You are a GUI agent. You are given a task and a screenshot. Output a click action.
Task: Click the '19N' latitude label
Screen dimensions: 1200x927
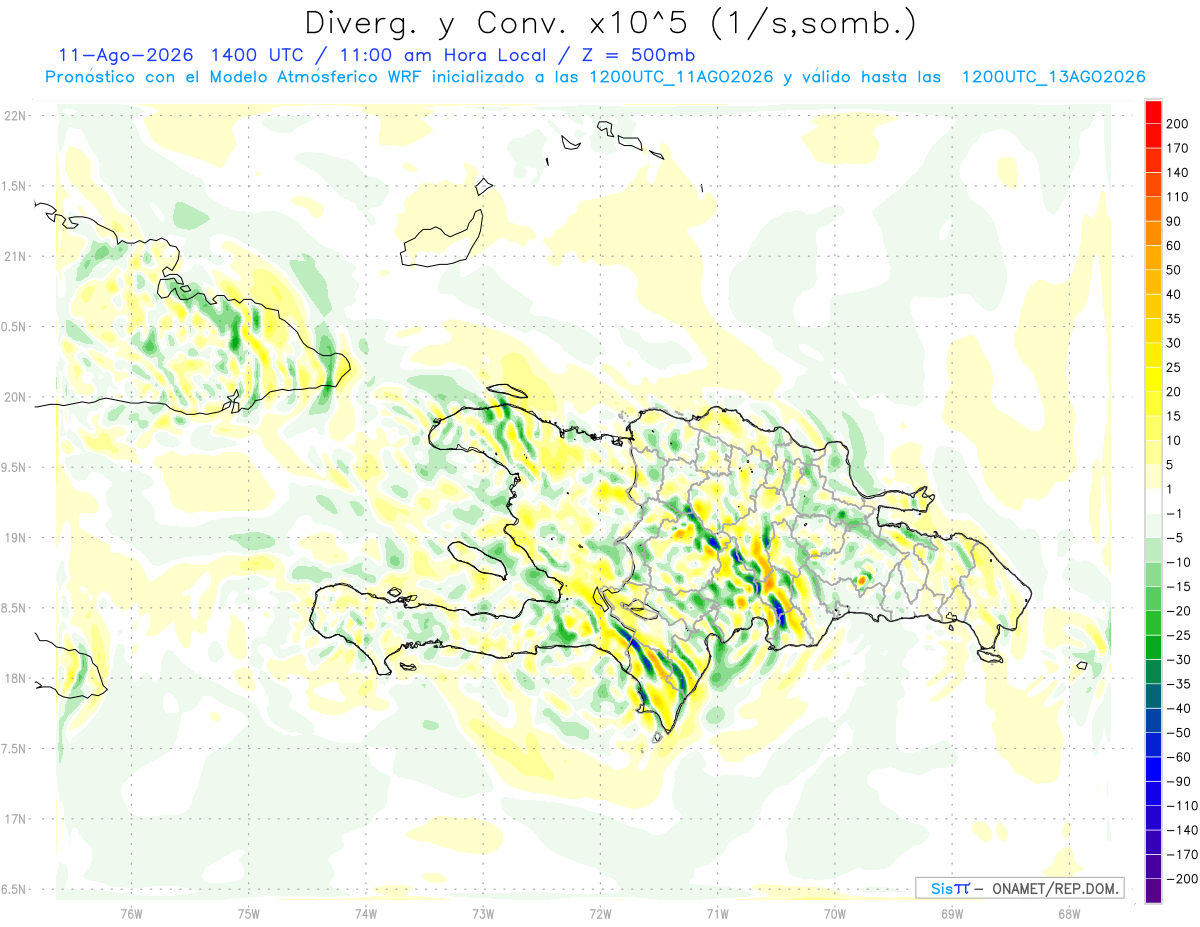pyautogui.click(x=15, y=538)
